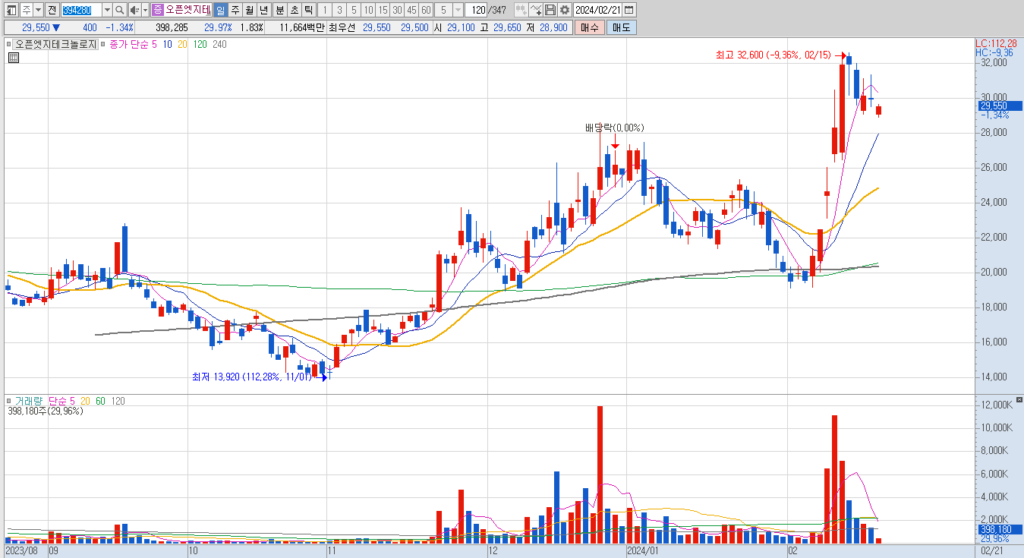Switch to second 초 chart period

[x=295, y=10]
